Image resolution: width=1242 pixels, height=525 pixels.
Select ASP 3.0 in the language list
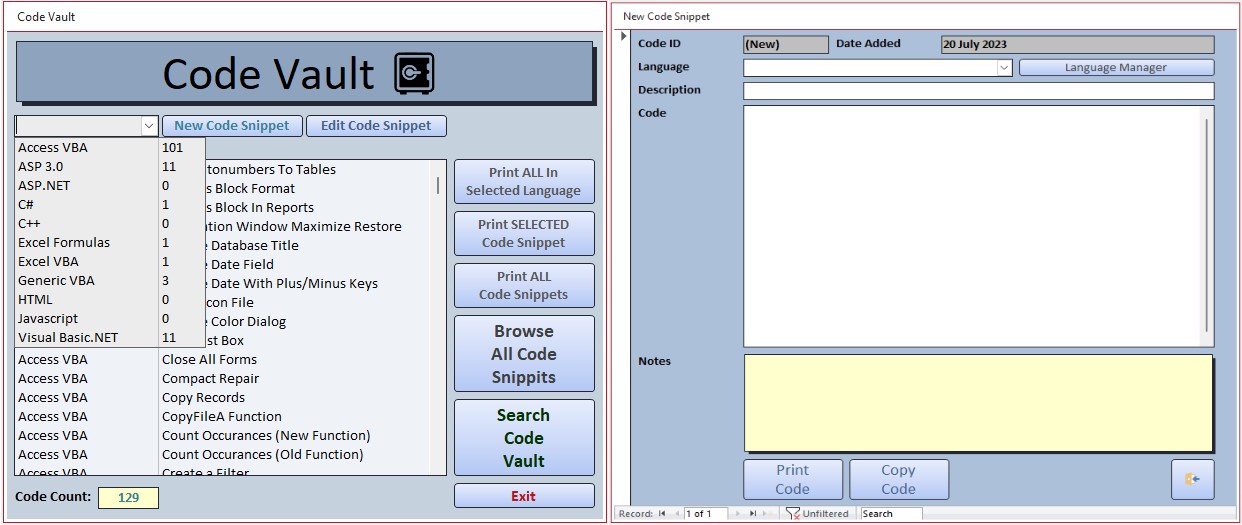110,166
